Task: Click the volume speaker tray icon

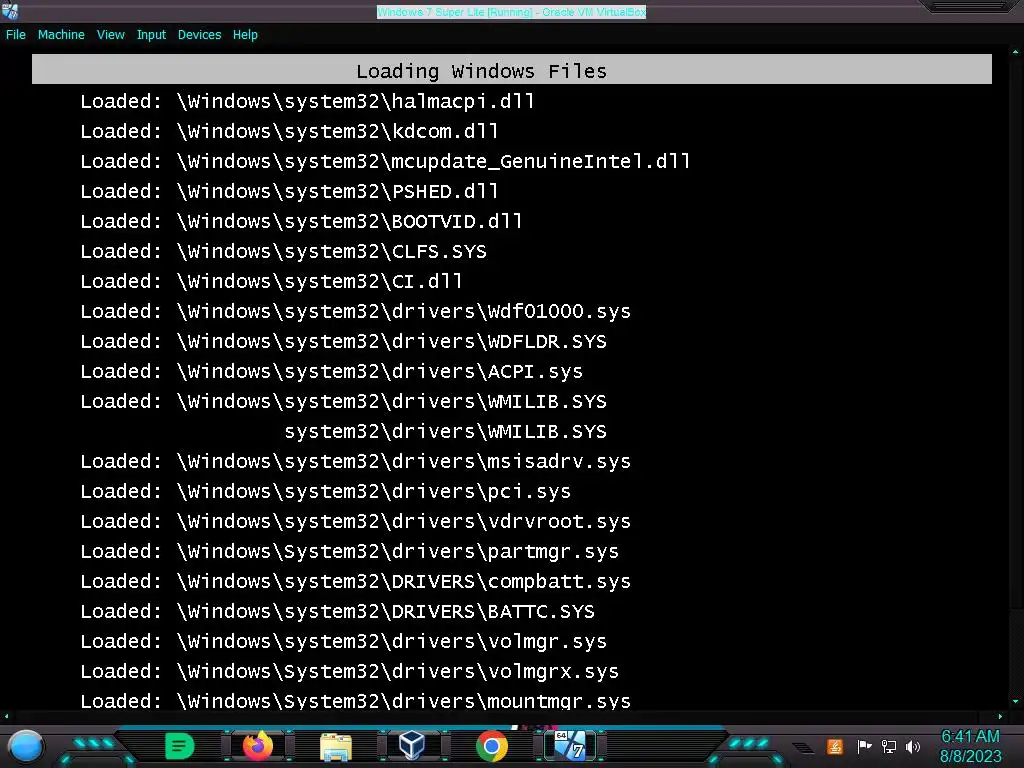Action: click(x=913, y=746)
